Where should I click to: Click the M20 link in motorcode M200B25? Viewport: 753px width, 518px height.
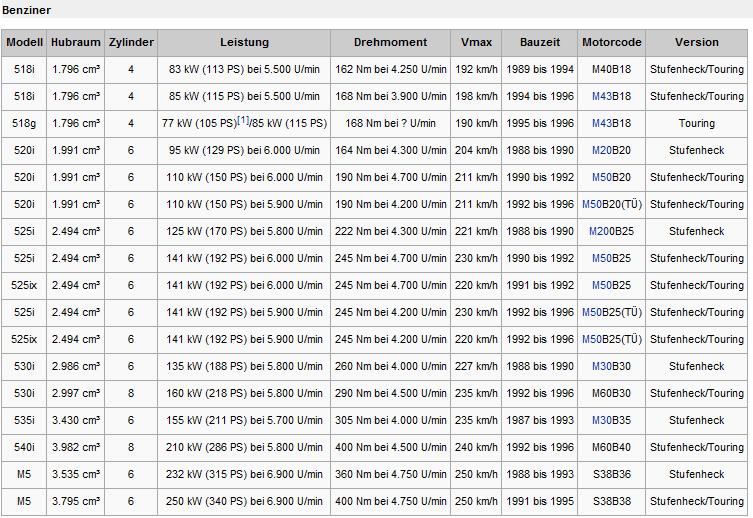point(598,231)
